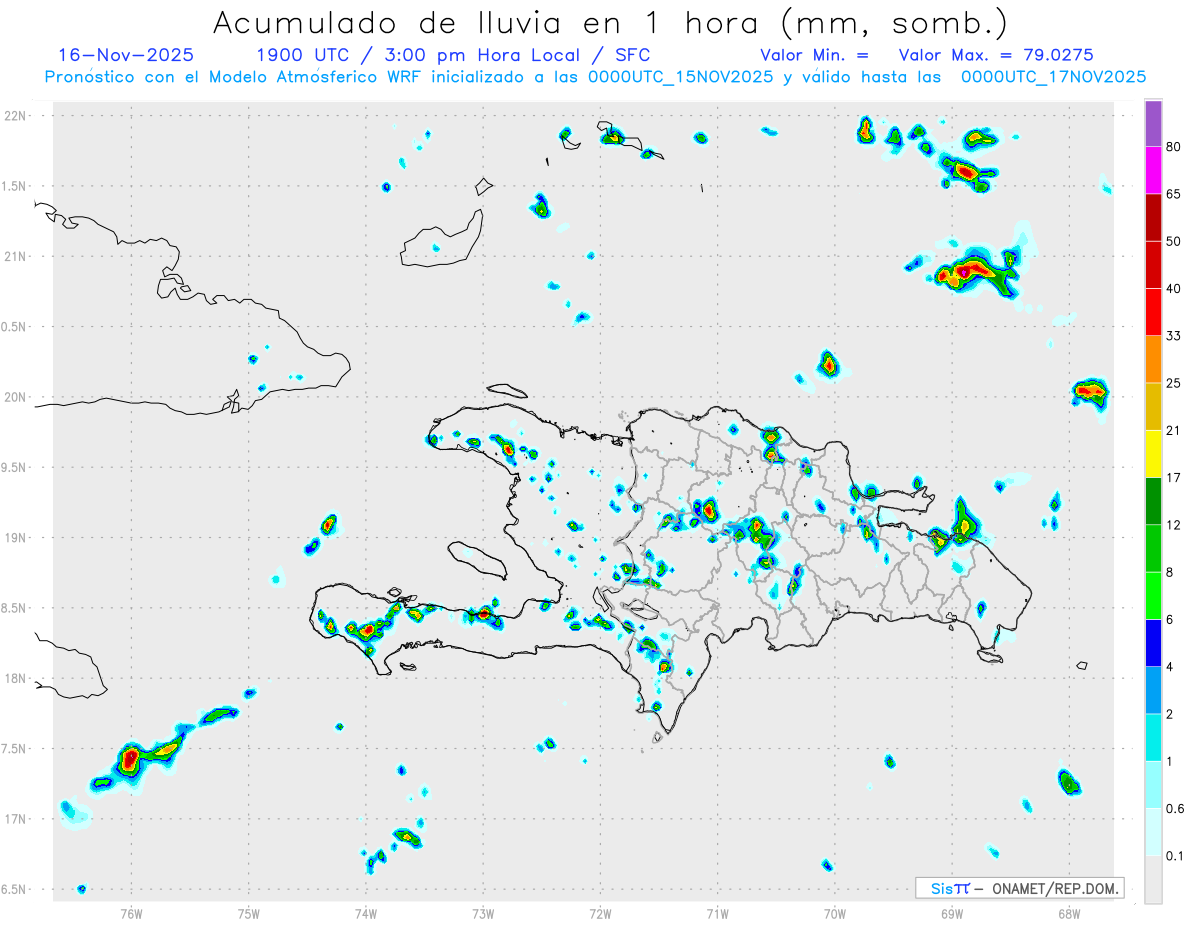The image size is (1200, 927).
Task: Click the legend value "0.1"
Action: tap(1176, 856)
